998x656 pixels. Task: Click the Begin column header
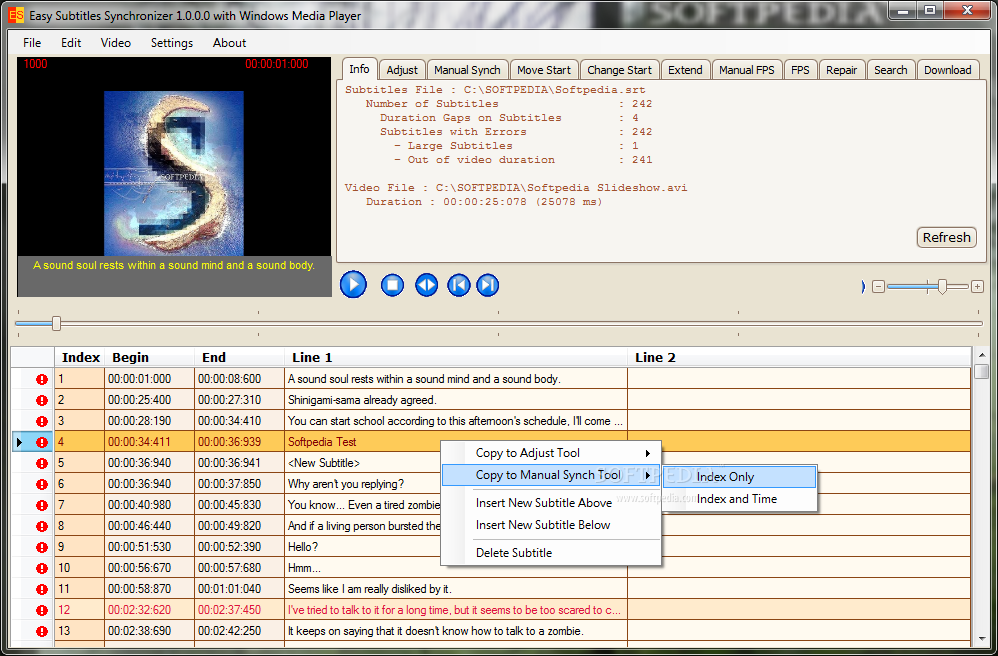point(150,358)
